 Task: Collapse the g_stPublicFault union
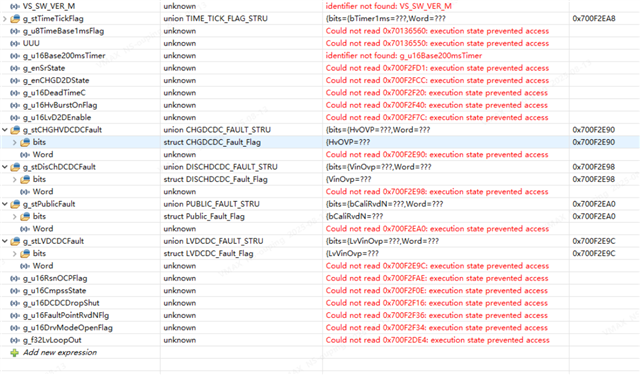(4, 204)
